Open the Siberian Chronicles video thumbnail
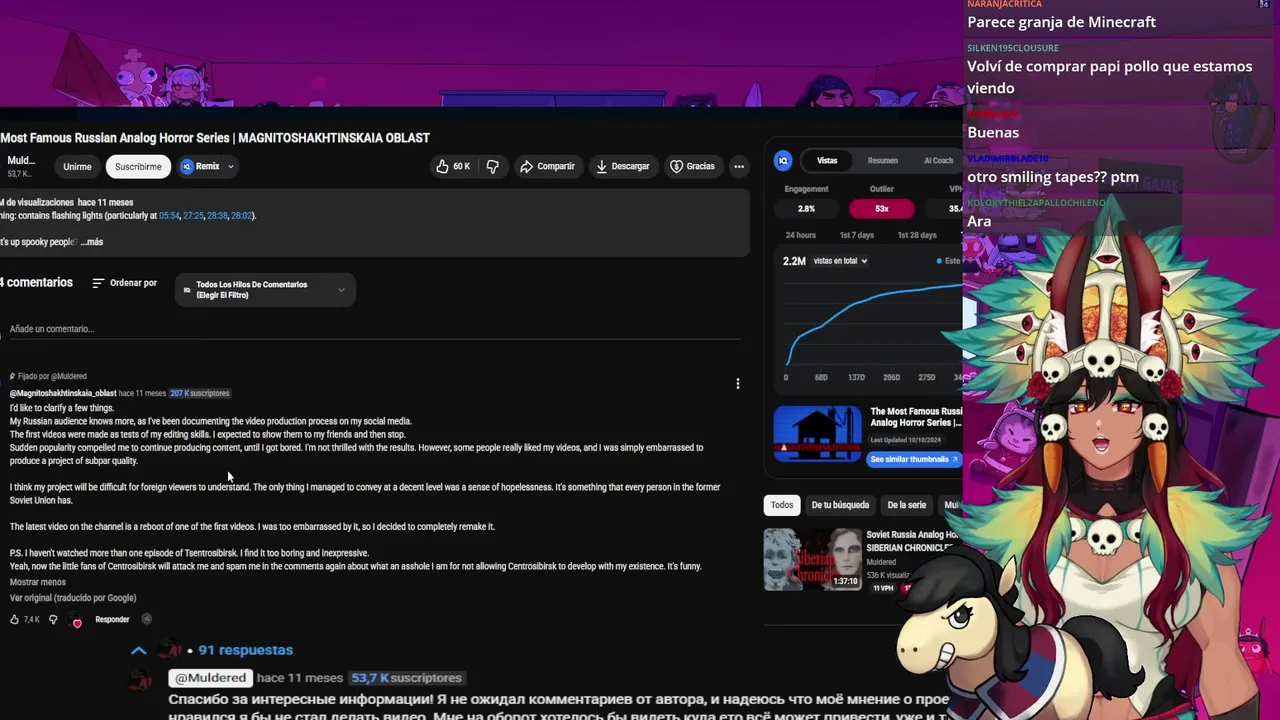1280x720 pixels. tap(813, 559)
